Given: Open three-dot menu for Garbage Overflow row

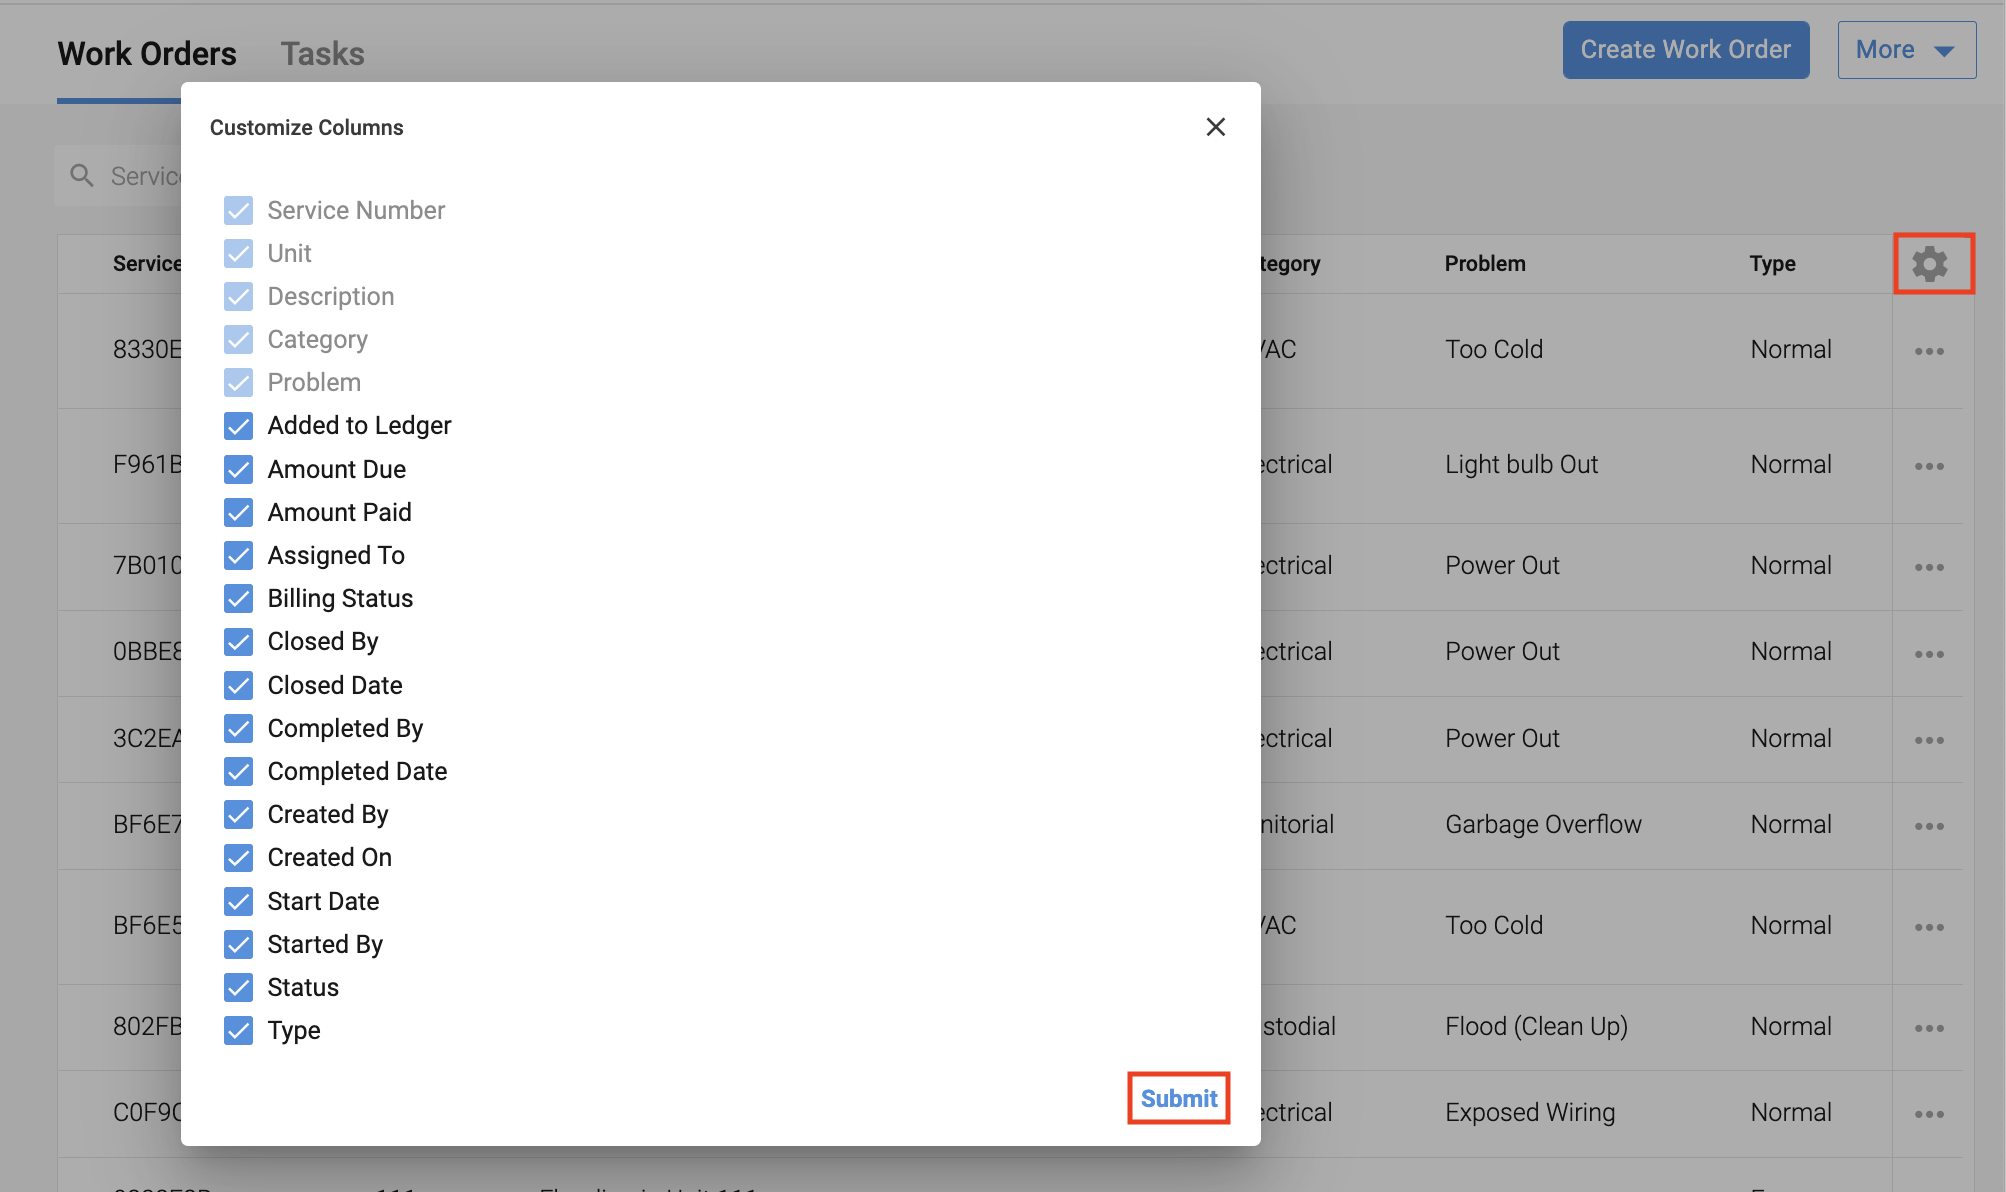Looking at the screenshot, I should coord(1929,826).
